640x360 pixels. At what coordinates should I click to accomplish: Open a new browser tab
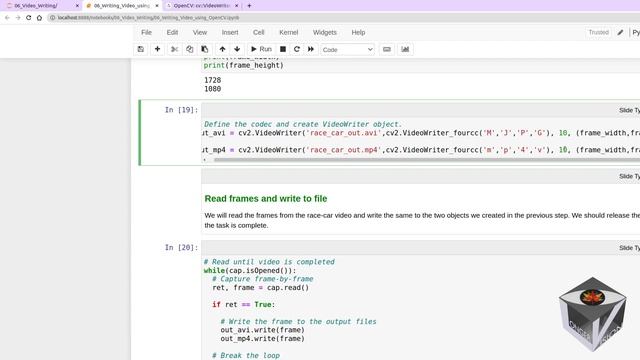click(249, 6)
